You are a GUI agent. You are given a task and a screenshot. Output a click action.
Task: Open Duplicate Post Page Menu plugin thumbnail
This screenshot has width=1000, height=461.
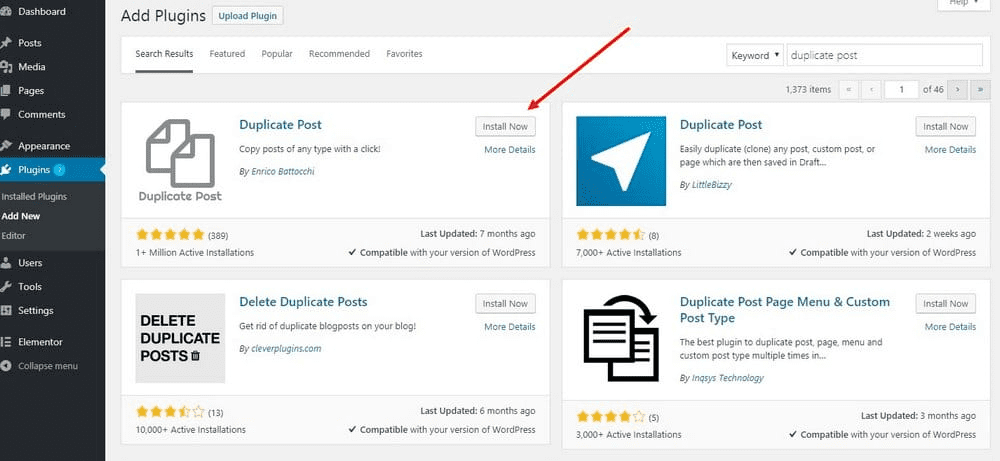pos(621,338)
